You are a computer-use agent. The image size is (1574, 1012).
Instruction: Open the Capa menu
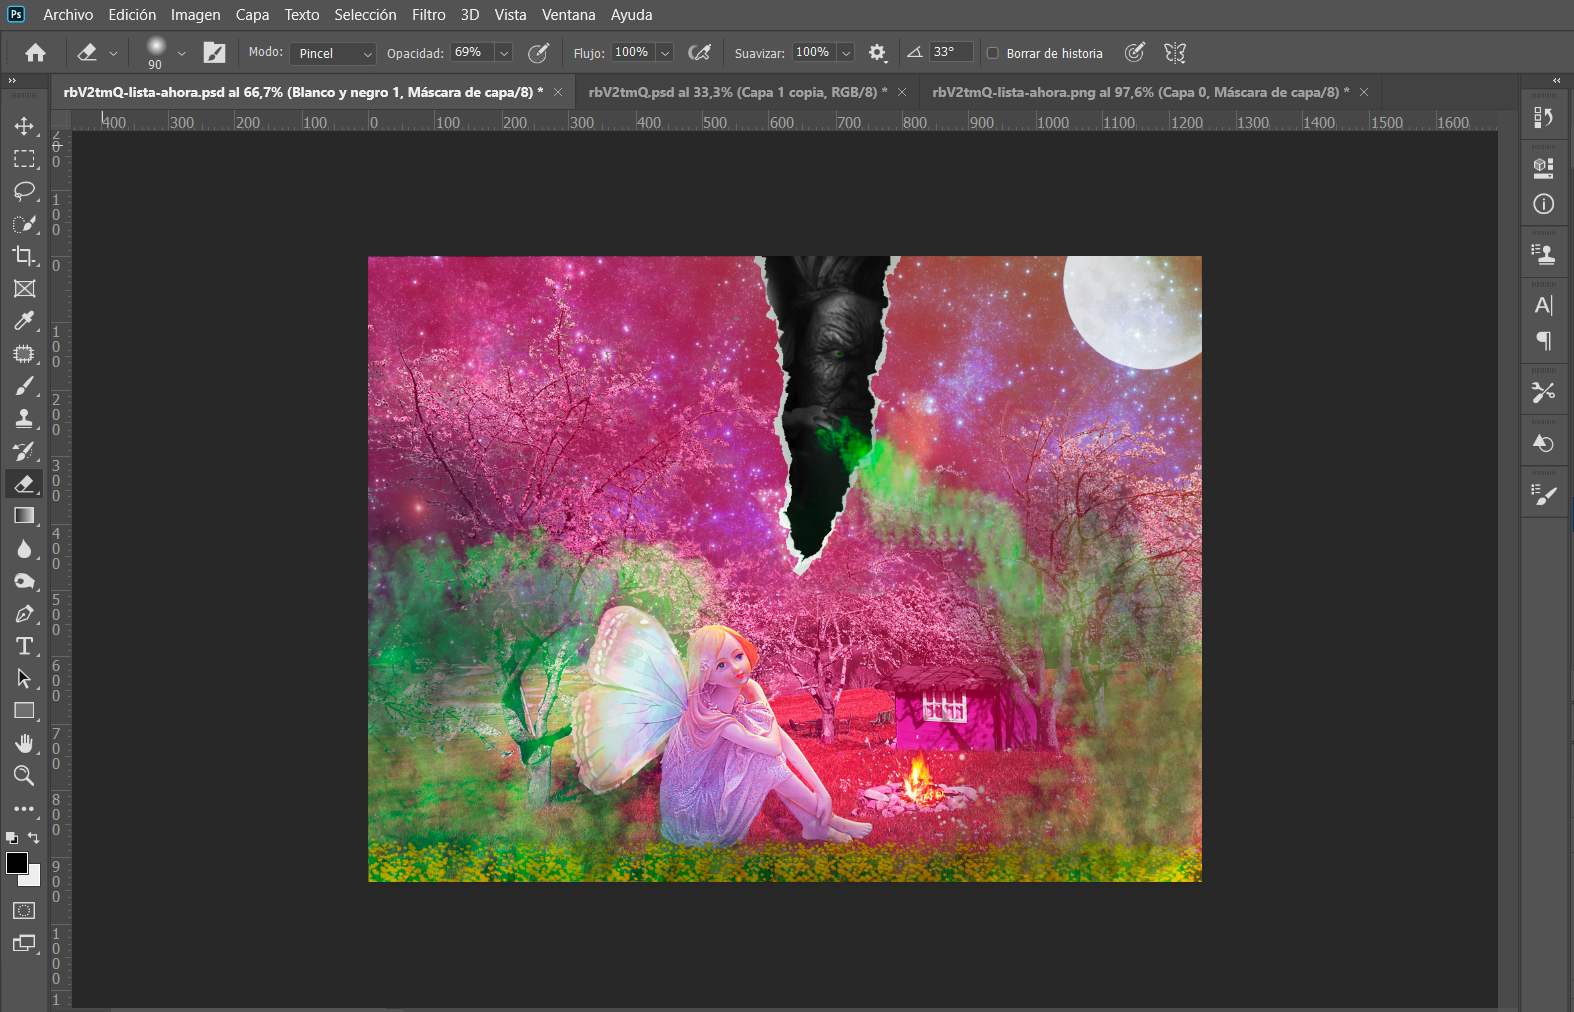(252, 15)
